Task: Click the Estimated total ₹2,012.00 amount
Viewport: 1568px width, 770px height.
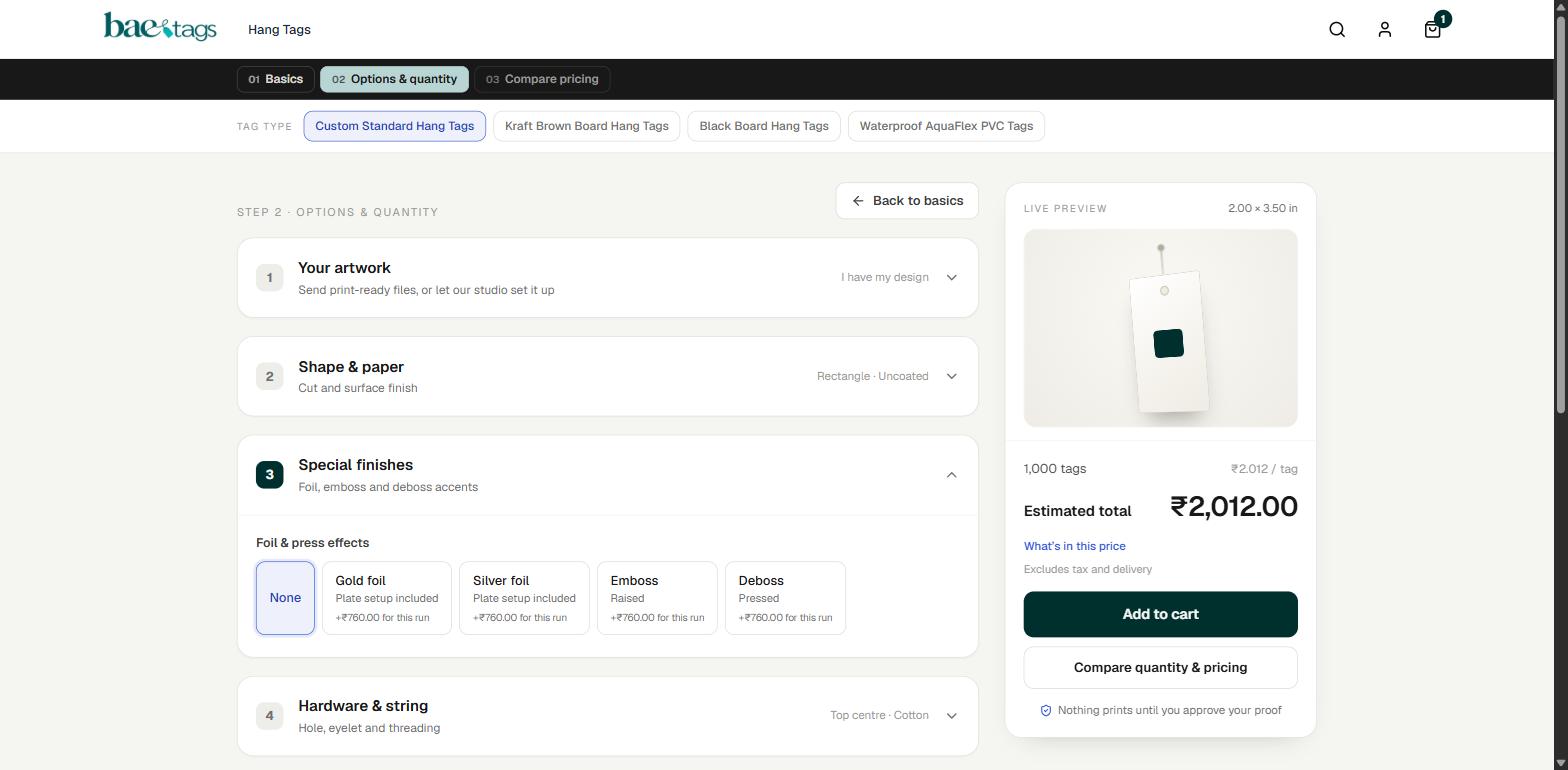Action: (x=1234, y=507)
